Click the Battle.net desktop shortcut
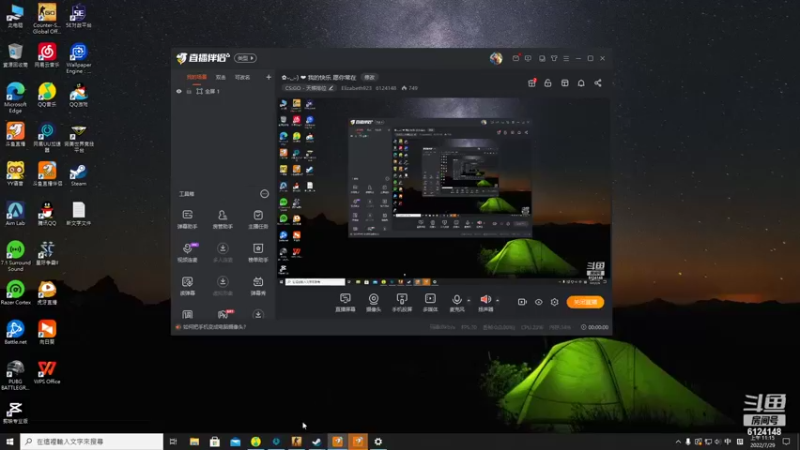Viewport: 800px width, 450px height. coord(15,332)
